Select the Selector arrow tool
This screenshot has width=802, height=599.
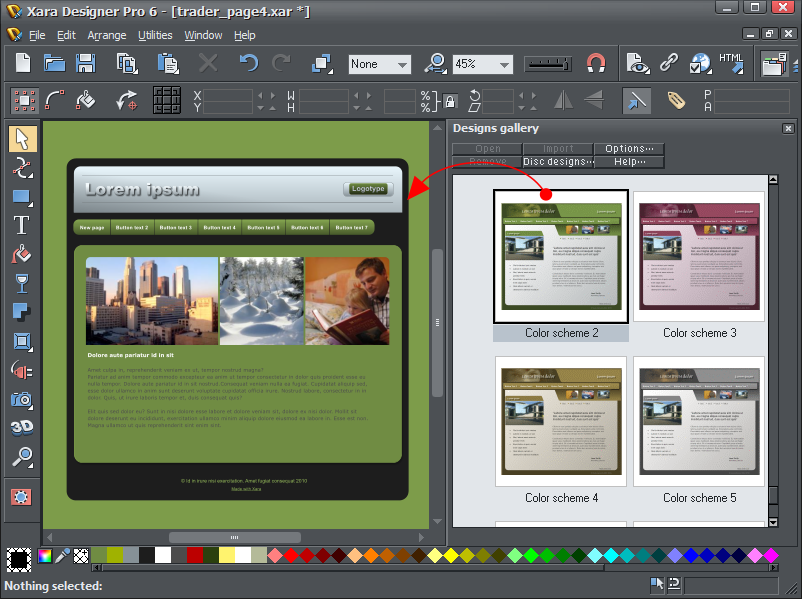pyautogui.click(x=23, y=139)
